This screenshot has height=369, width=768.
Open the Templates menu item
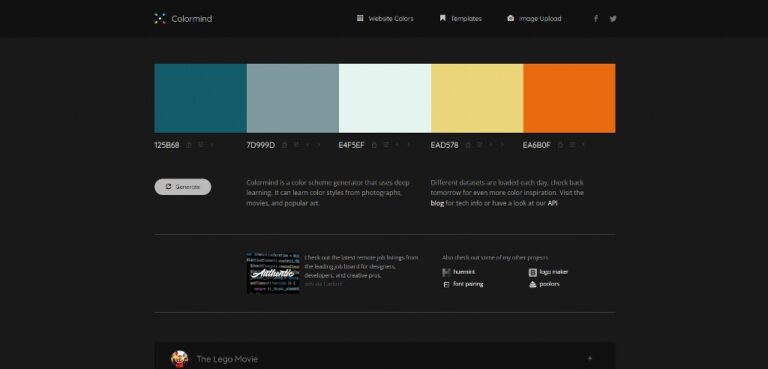tap(460, 19)
